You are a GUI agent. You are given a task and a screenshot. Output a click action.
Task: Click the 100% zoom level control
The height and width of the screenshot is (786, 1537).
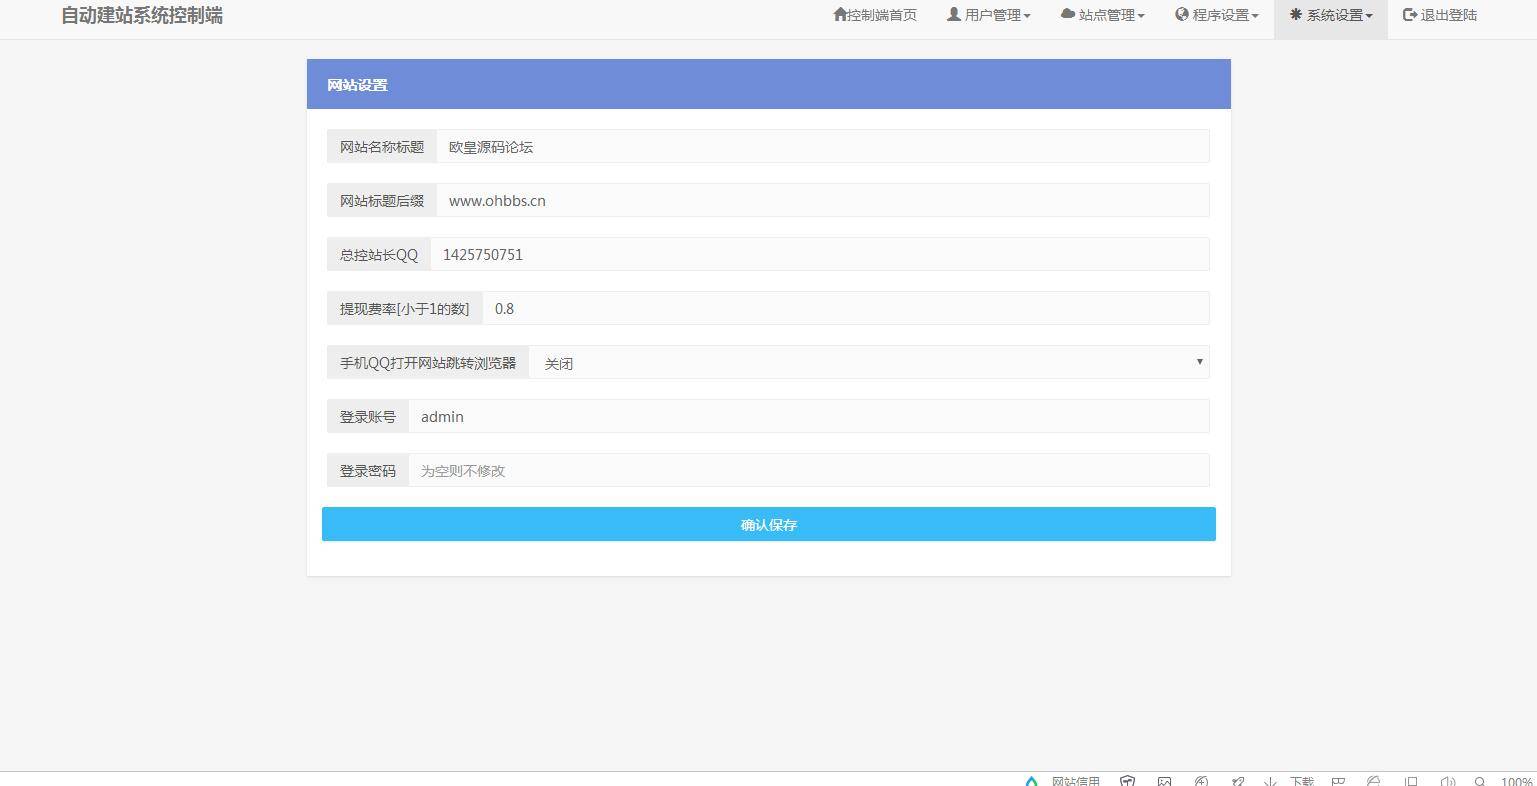point(1513,781)
